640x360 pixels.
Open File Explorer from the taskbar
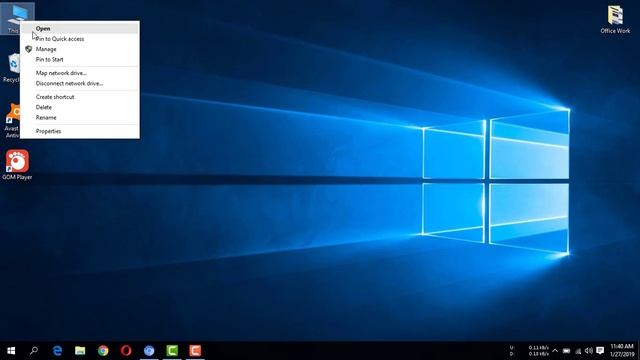[80, 351]
